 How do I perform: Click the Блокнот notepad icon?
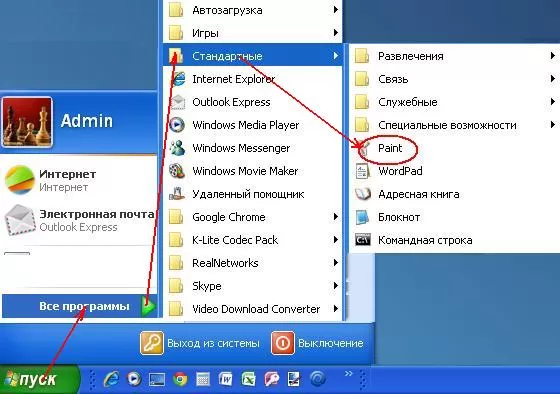point(362,217)
